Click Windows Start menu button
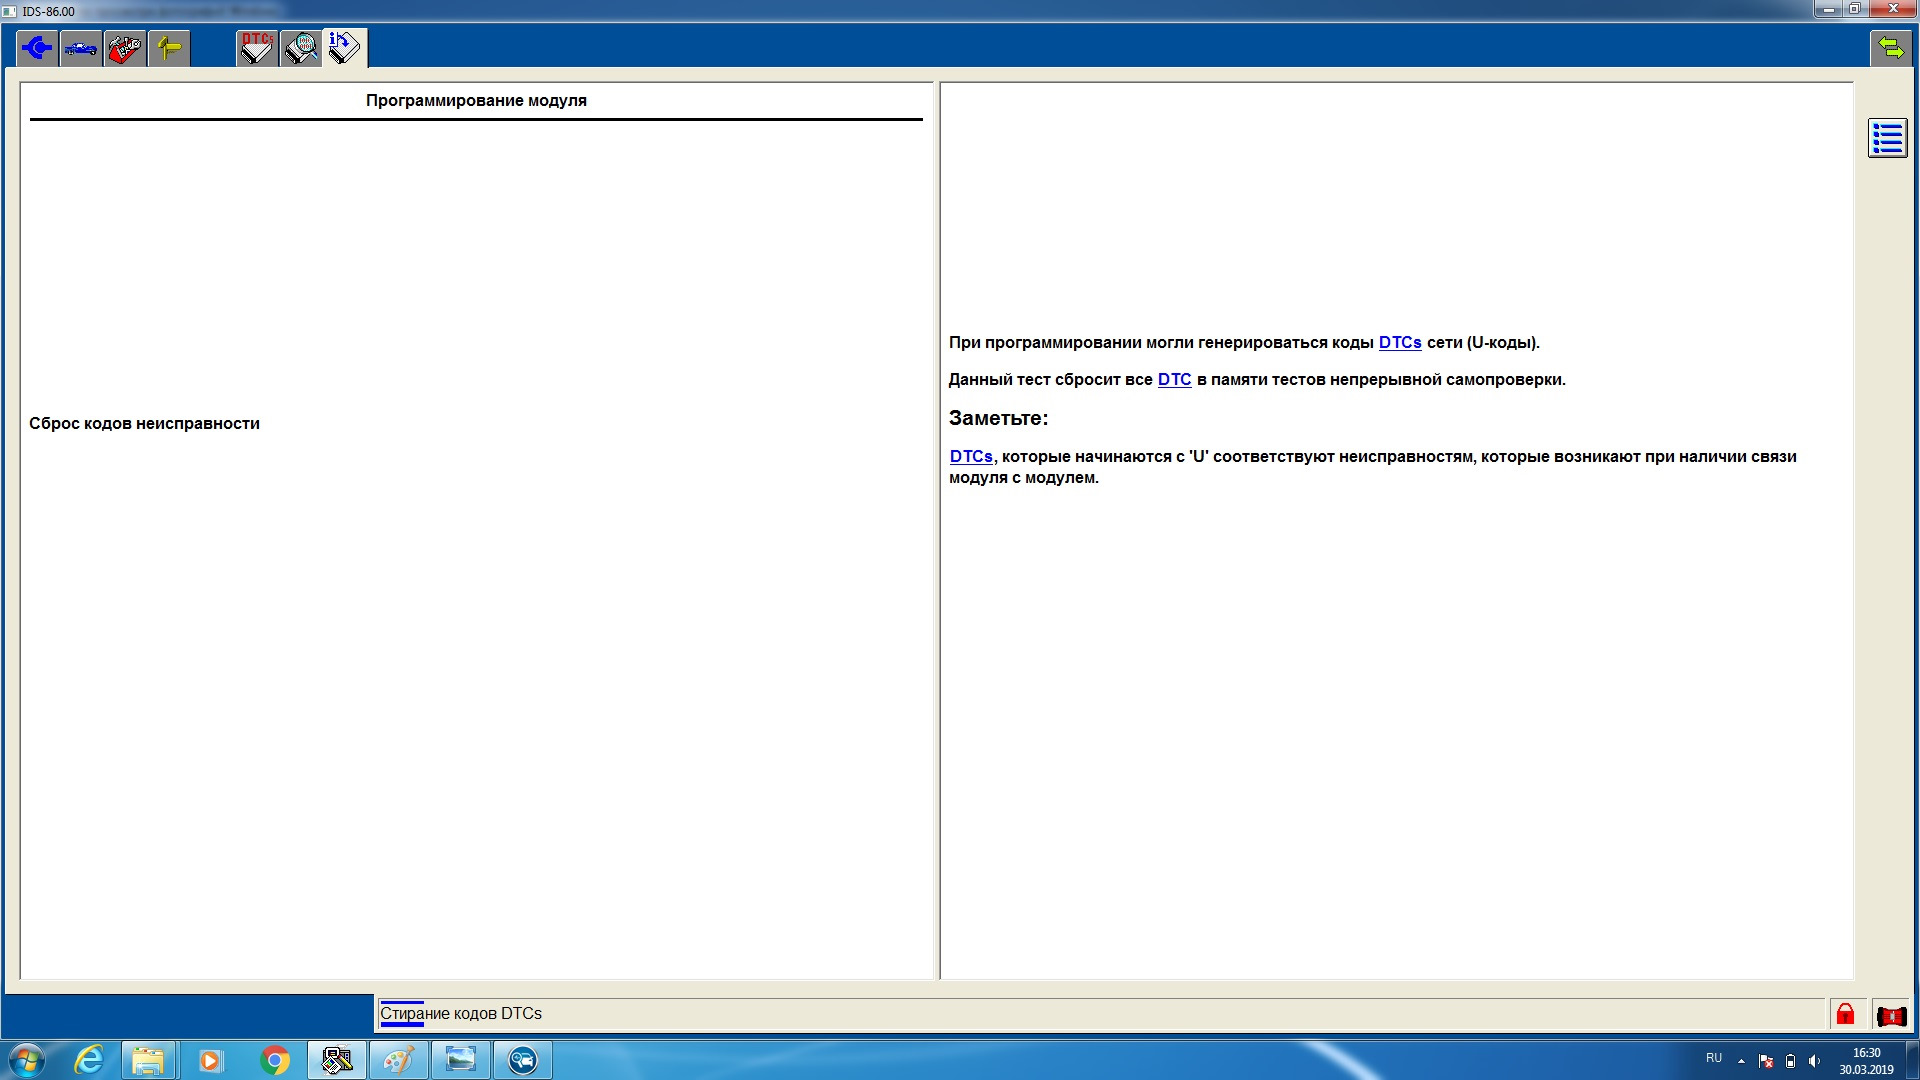The image size is (1920, 1080). 26,1059
